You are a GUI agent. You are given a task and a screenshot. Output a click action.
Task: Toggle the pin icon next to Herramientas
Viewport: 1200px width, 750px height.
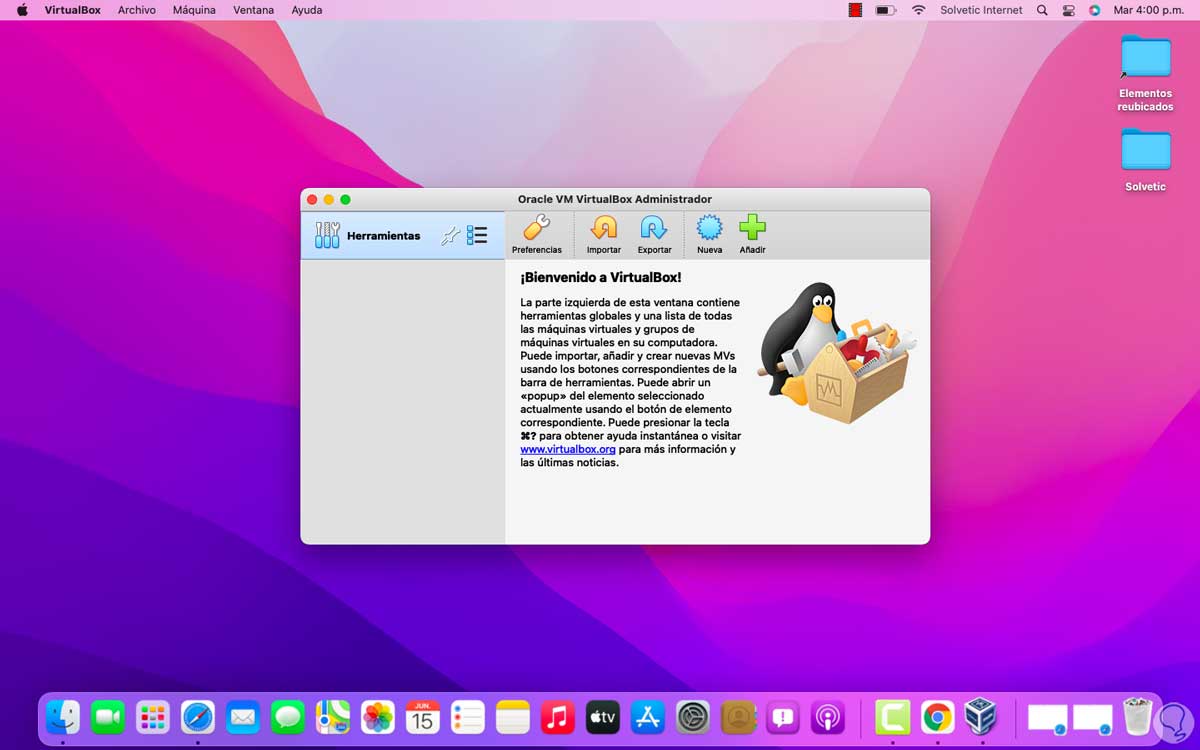coord(450,236)
